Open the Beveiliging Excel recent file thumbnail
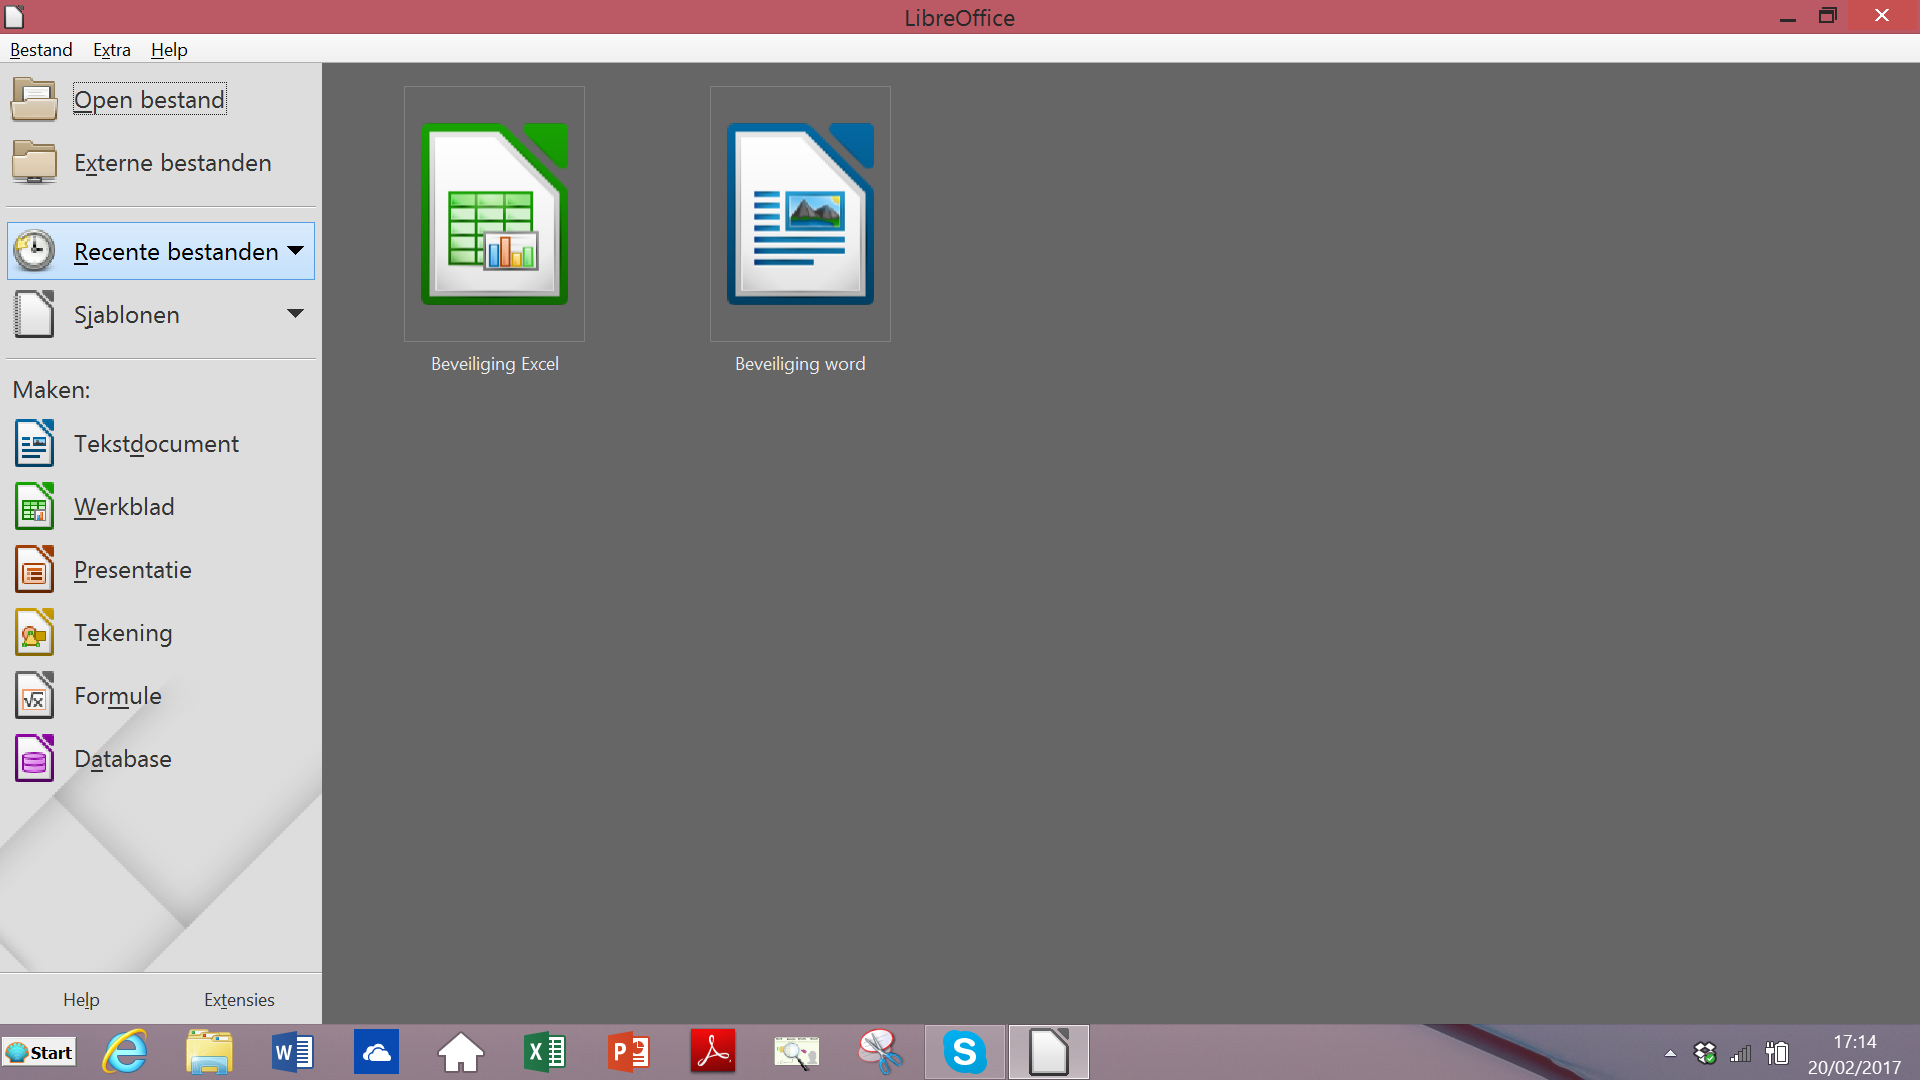Screen dimensions: 1920x1080 point(494,214)
